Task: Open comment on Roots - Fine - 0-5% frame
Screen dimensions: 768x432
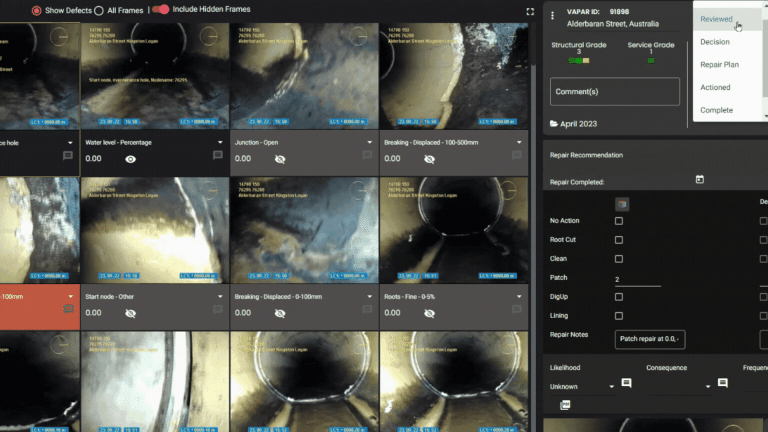Action: coord(516,310)
